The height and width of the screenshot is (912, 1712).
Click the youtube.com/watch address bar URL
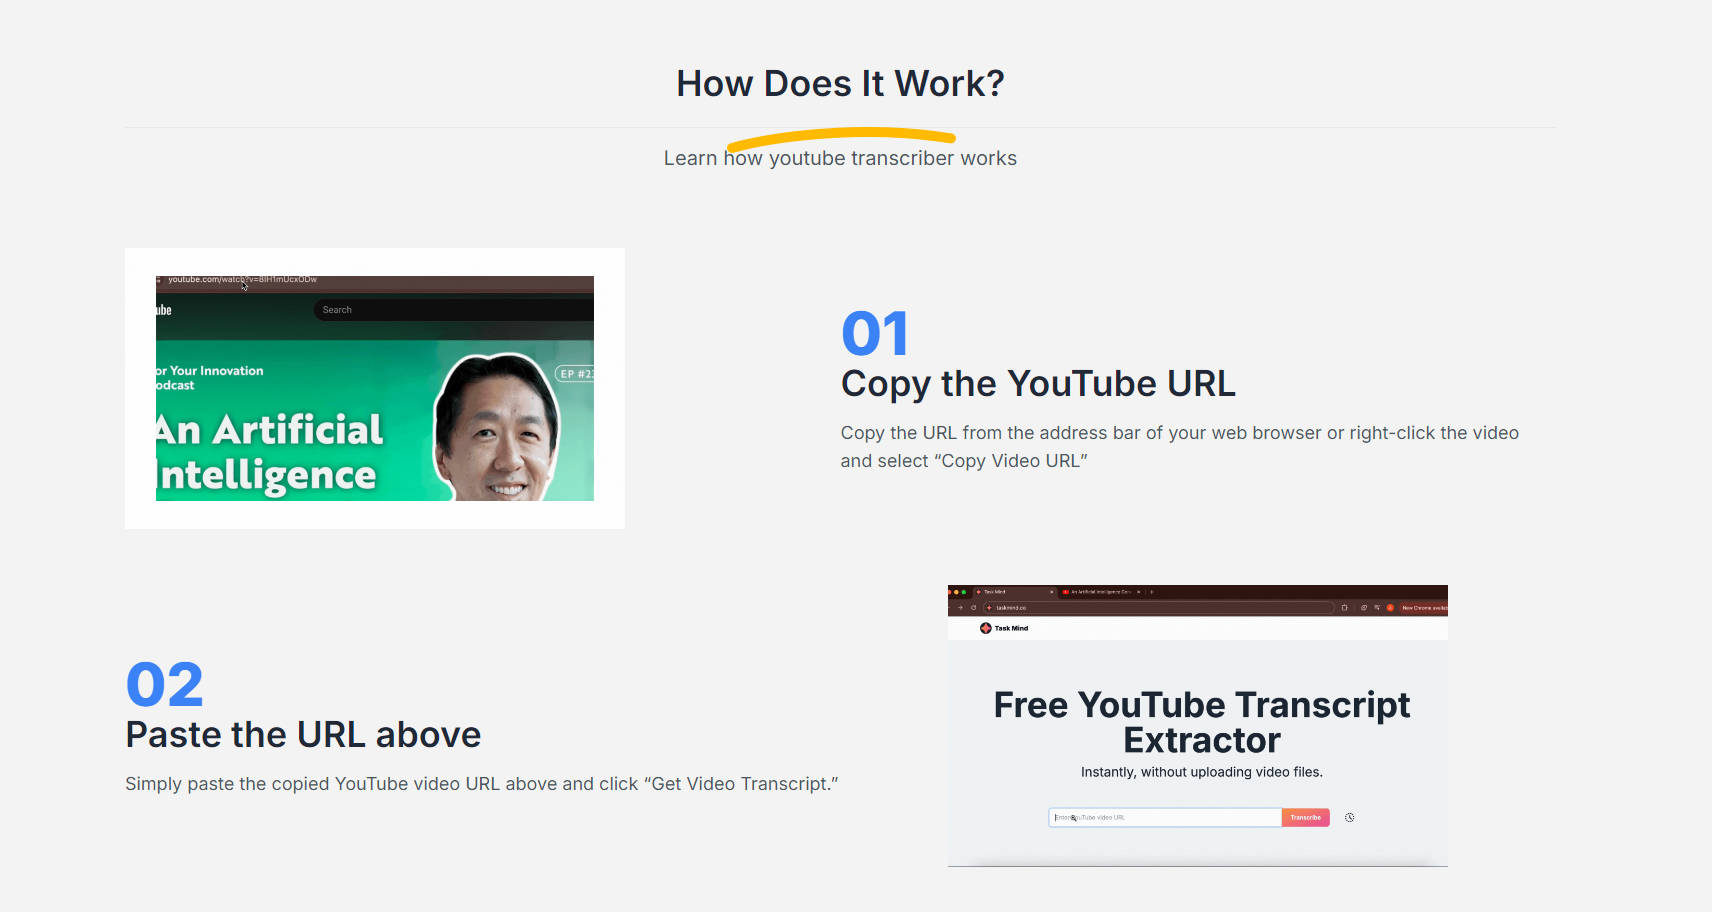coord(242,280)
